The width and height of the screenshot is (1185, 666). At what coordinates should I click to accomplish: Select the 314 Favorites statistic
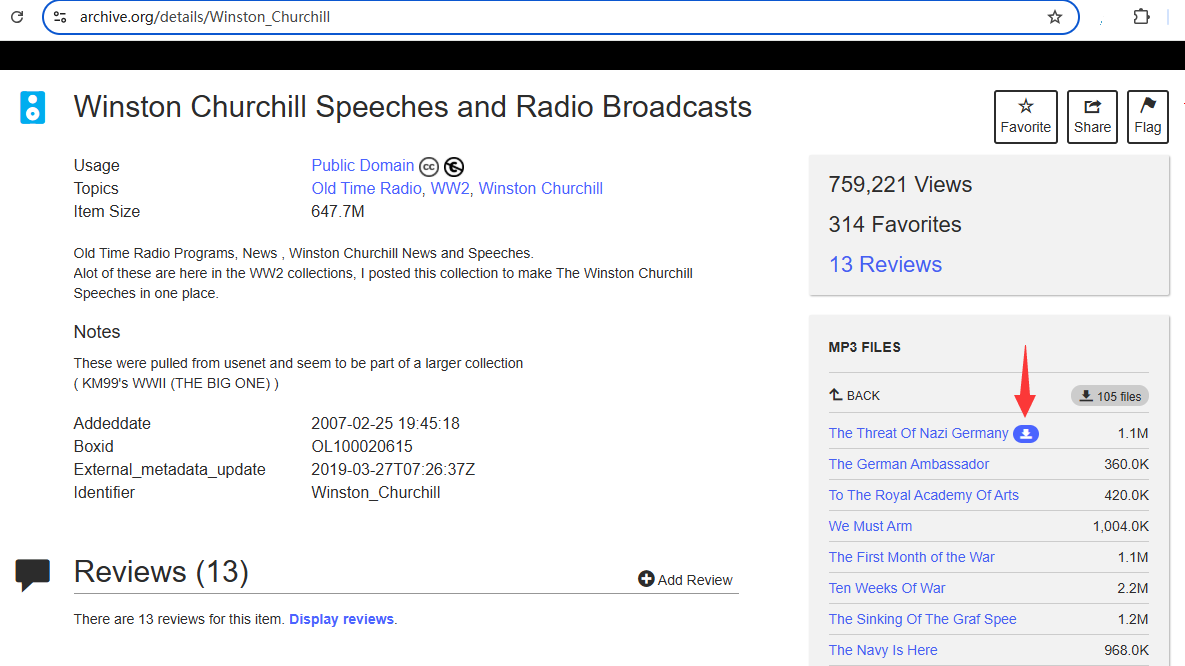pyautogui.click(x=895, y=225)
